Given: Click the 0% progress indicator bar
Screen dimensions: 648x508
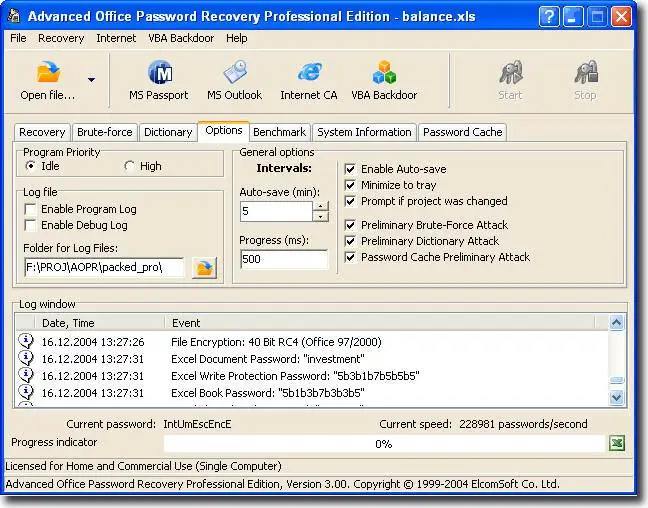Looking at the screenshot, I should pyautogui.click(x=384, y=444).
